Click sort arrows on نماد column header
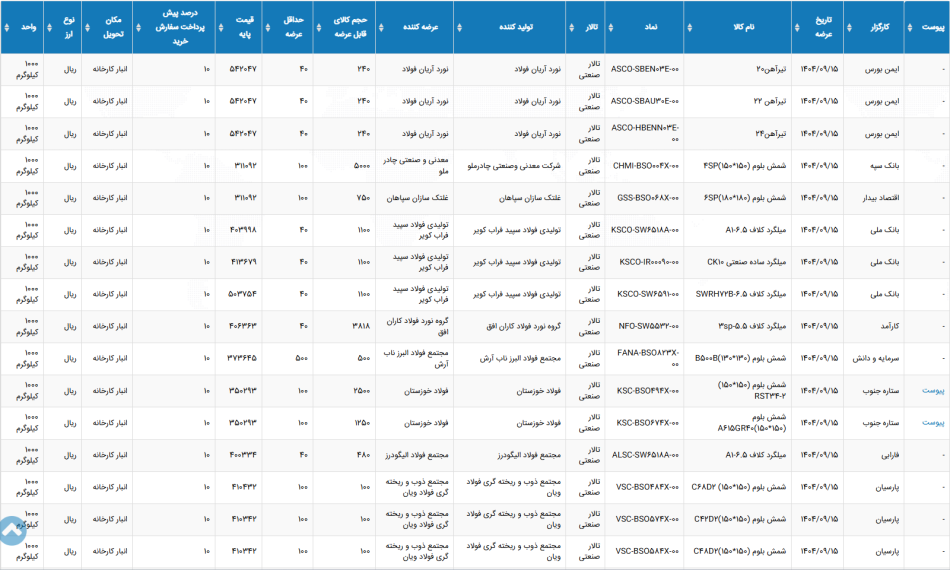The width and height of the screenshot is (950, 570). (610, 28)
